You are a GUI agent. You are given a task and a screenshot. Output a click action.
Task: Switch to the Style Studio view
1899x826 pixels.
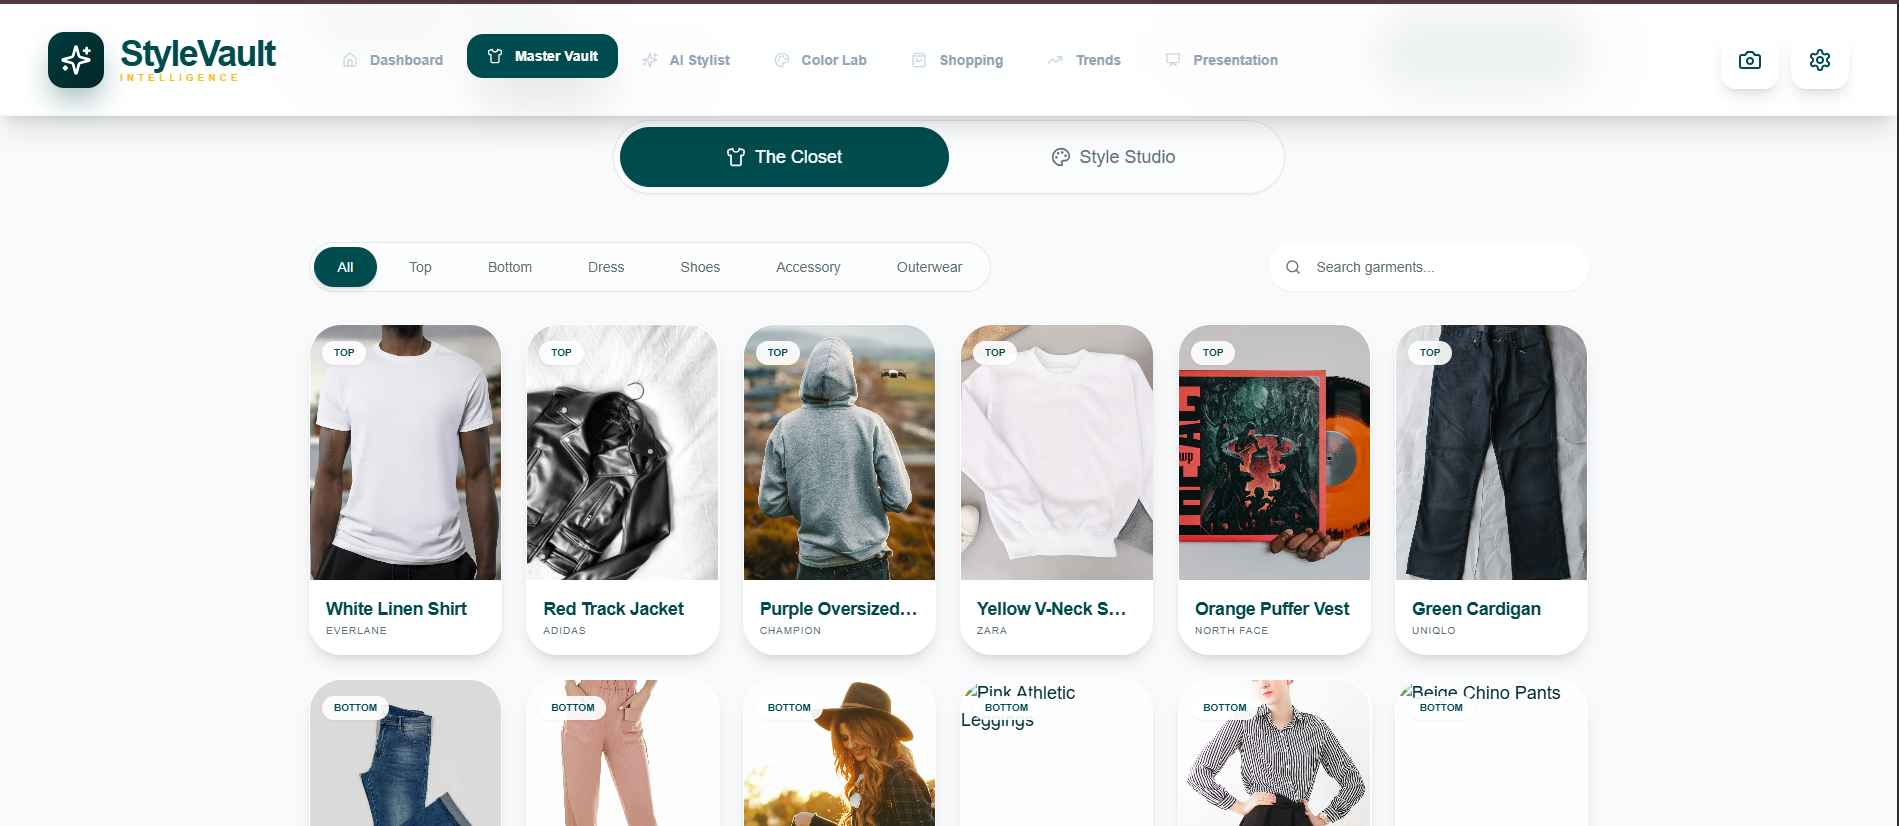coord(1113,157)
